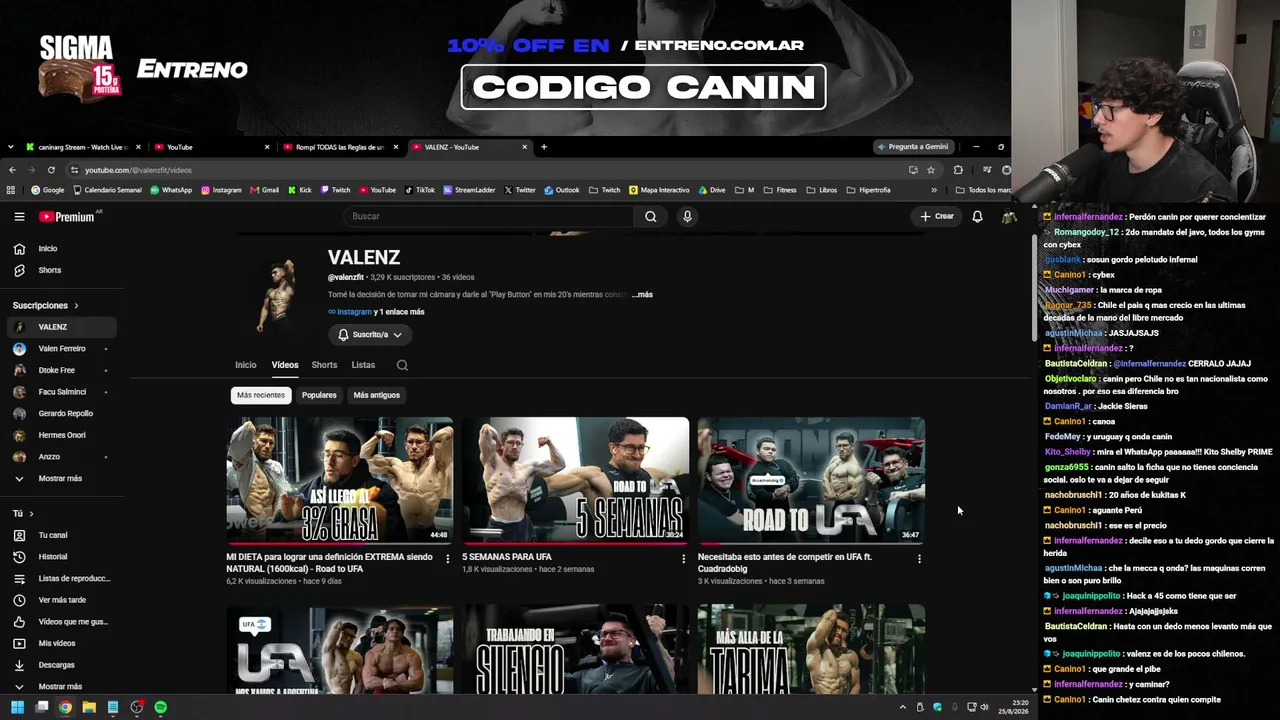Submit search with the magnifier button
Viewport: 1280px width, 720px height.
651,216
